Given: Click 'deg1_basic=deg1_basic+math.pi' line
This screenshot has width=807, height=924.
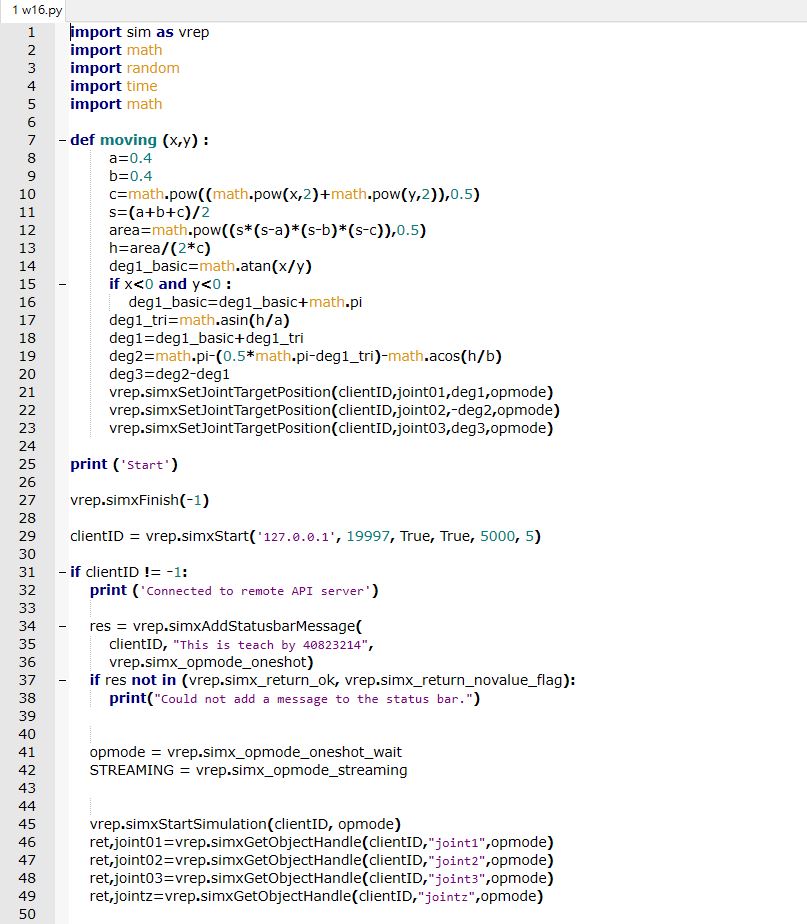Looking at the screenshot, I should tap(245, 302).
